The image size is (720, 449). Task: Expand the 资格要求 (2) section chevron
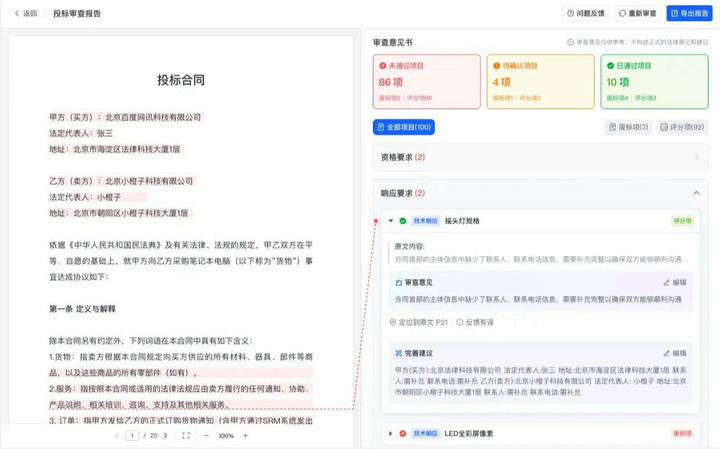pyautogui.click(x=697, y=157)
